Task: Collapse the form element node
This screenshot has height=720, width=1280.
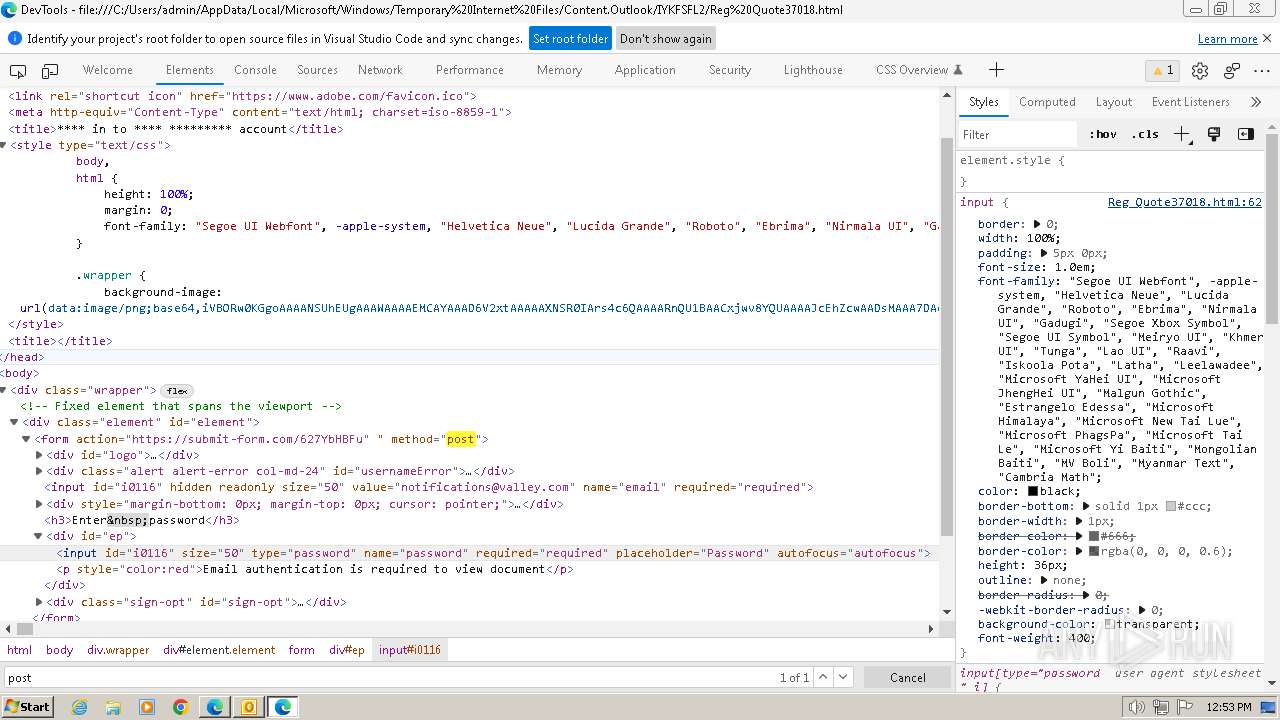Action: click(27, 439)
